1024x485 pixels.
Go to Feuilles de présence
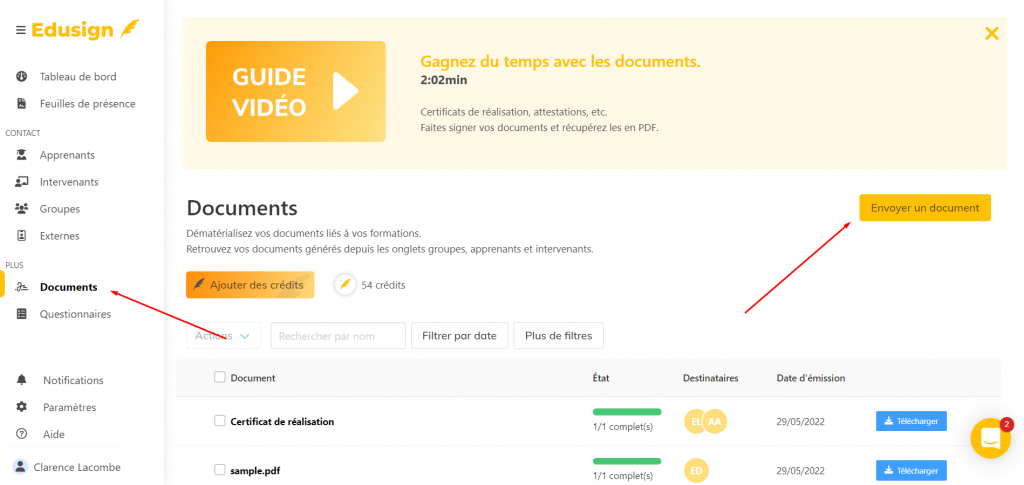[88, 103]
